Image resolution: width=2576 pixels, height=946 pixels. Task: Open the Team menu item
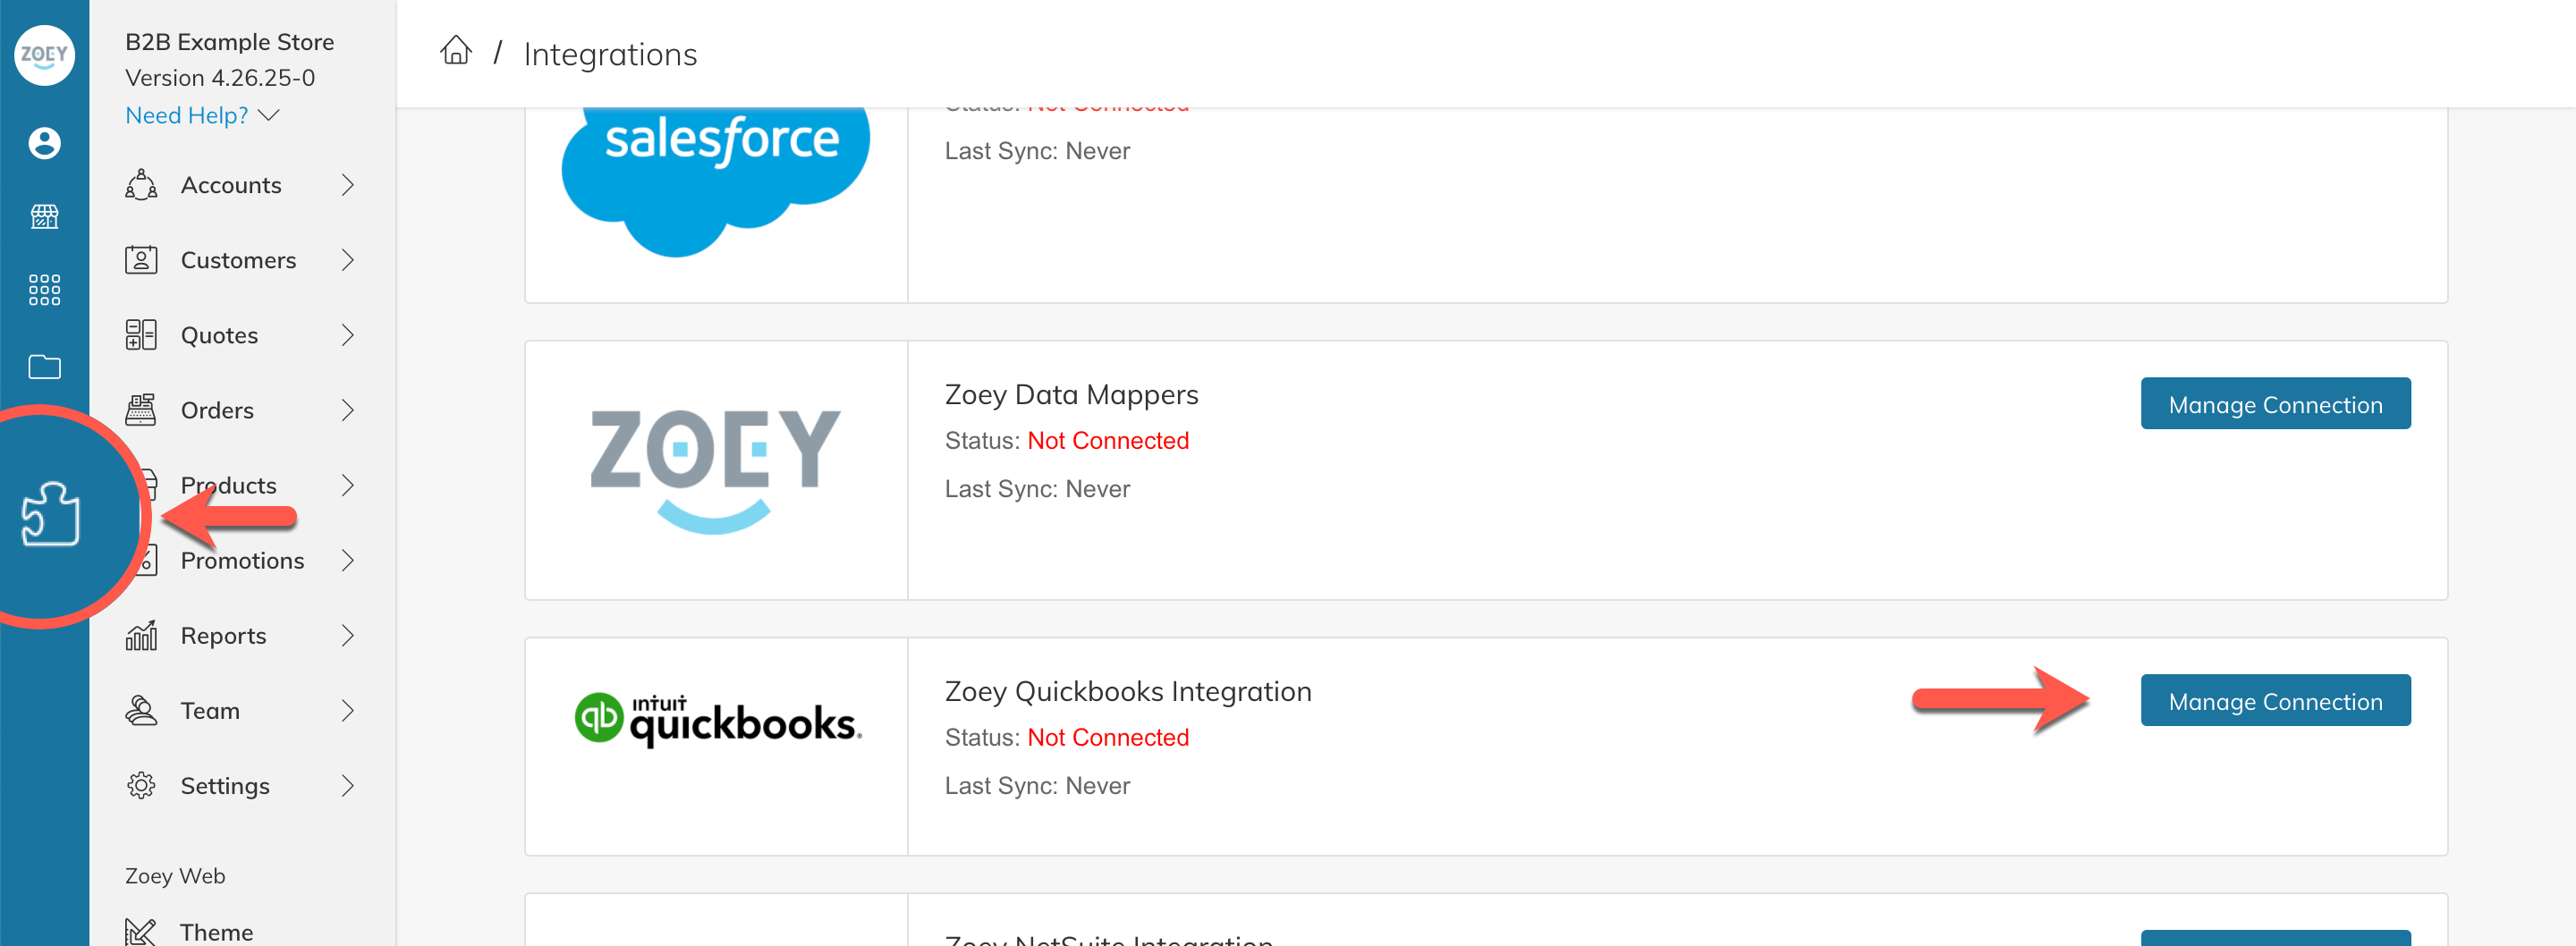241,710
